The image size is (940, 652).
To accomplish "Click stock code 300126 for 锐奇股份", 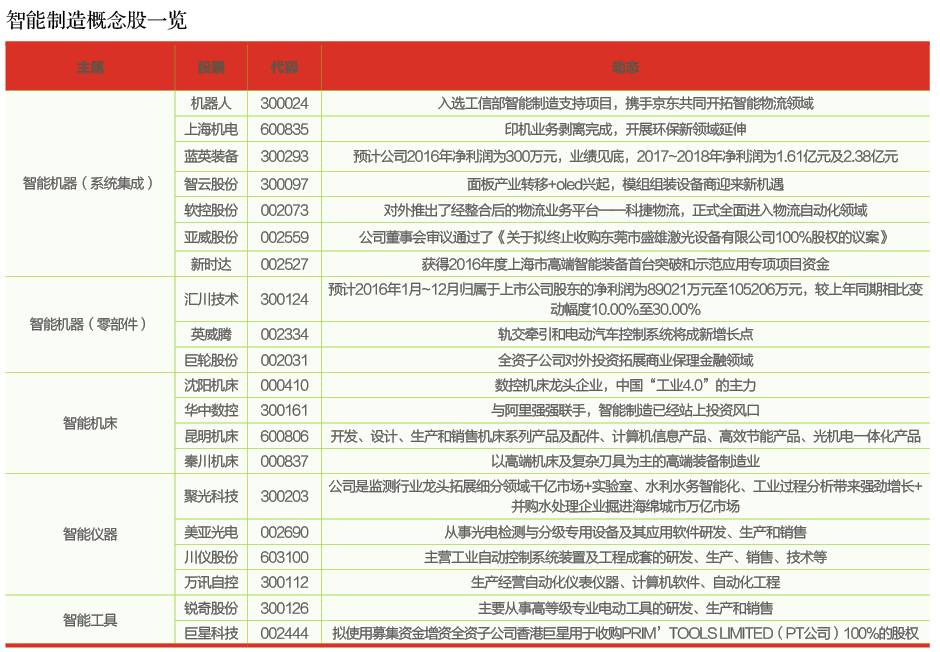I will point(284,608).
